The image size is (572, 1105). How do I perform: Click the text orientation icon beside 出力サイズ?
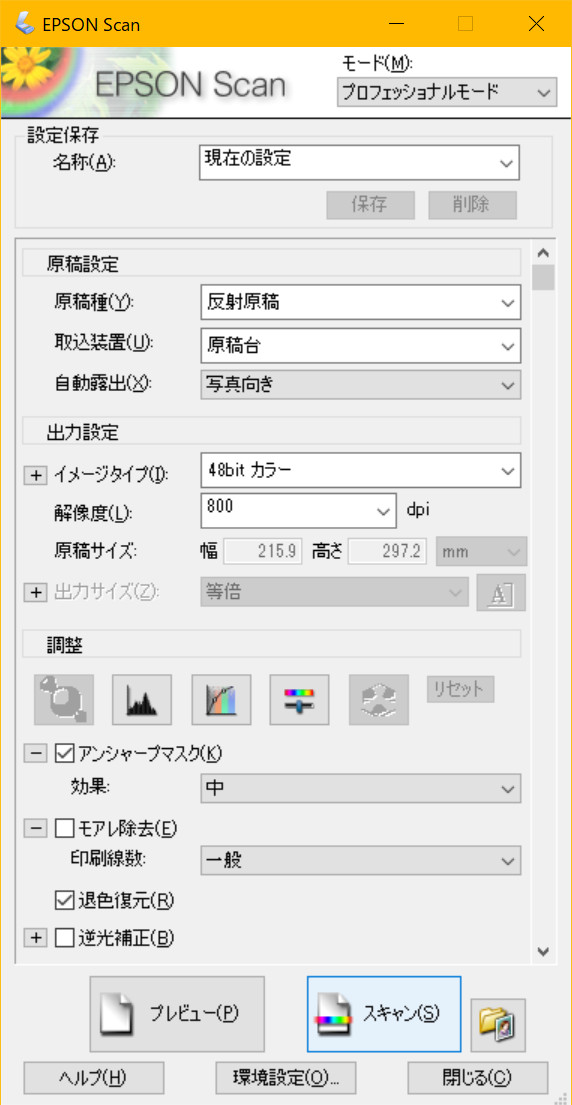pos(501,593)
